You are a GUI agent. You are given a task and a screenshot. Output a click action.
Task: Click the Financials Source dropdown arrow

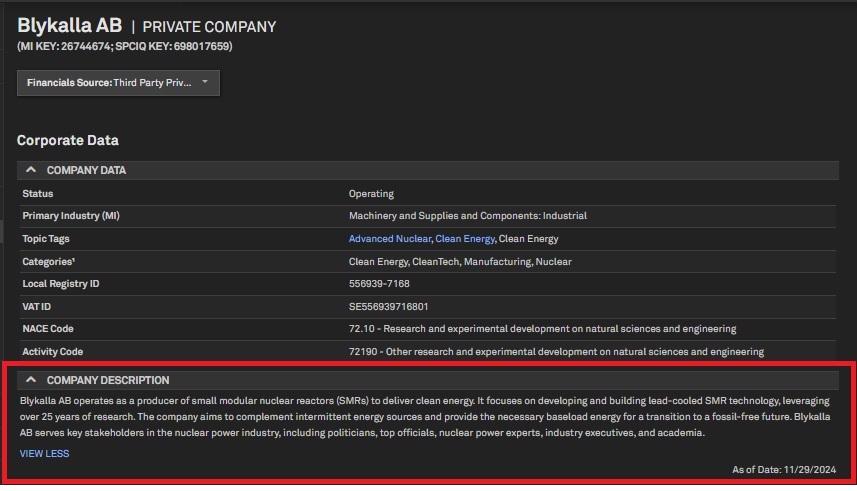tap(205, 82)
